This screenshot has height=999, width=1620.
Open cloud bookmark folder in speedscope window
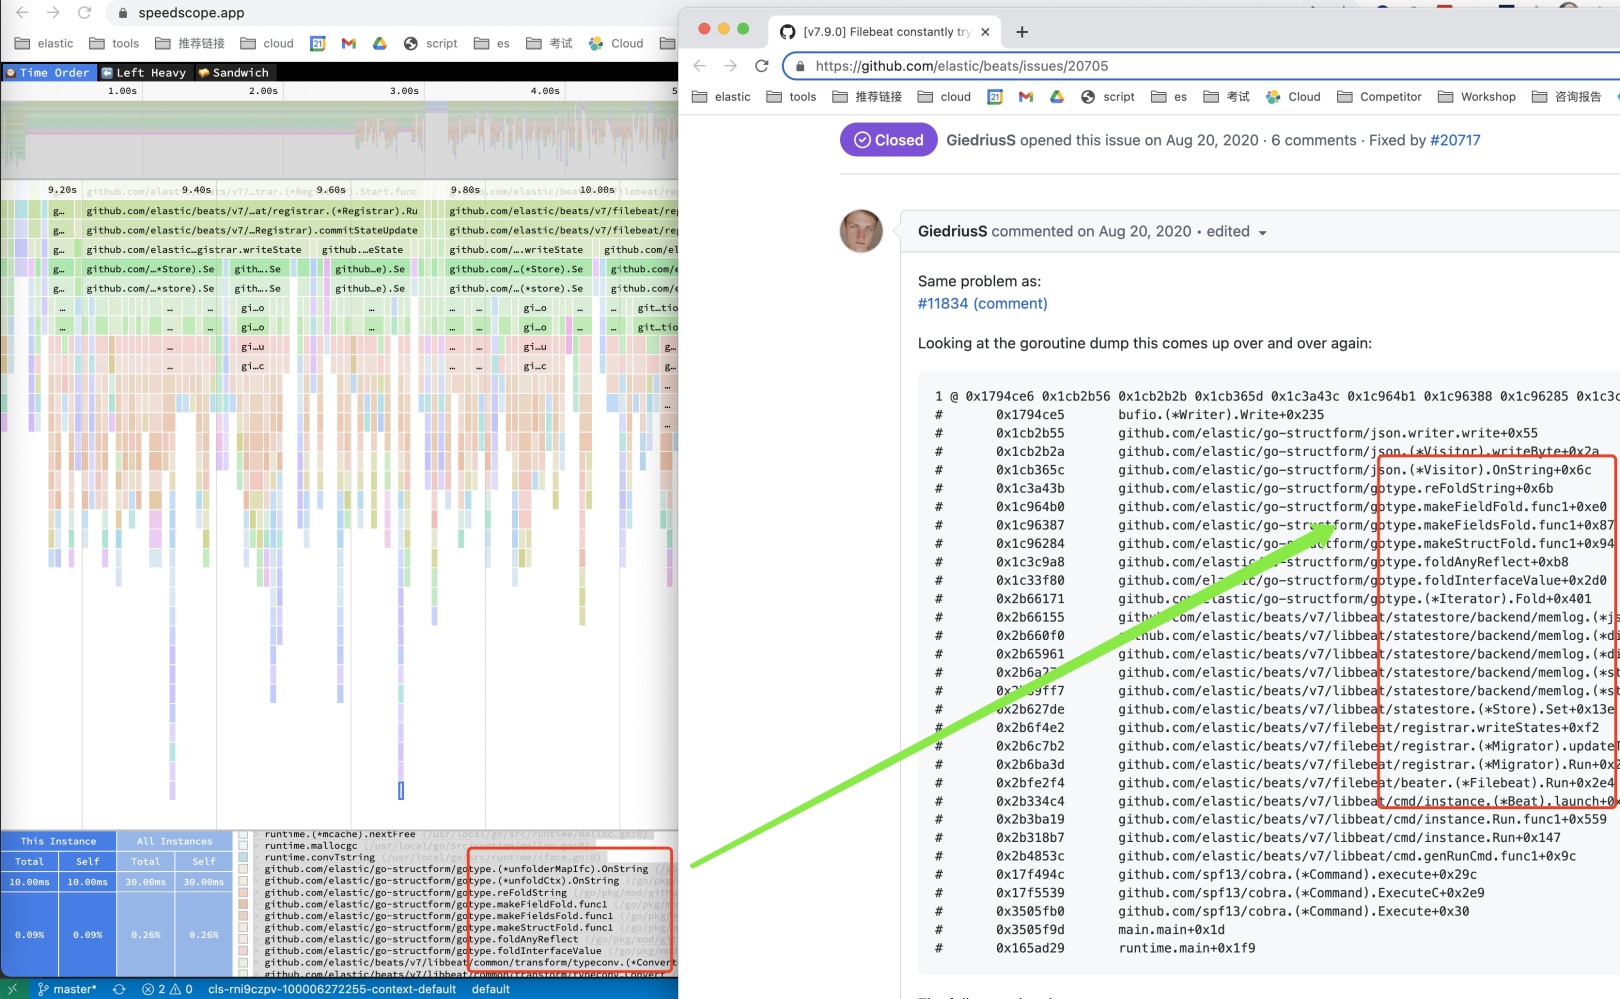267,43
